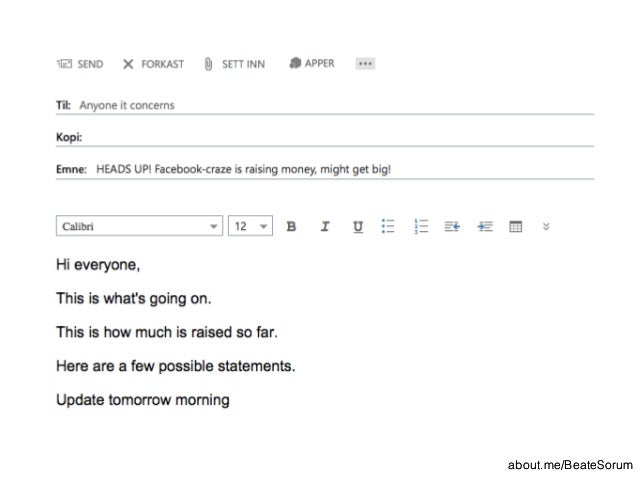Click the about.me/BeateSorum link text
Viewport: 638px width, 479px height.
tap(570, 465)
